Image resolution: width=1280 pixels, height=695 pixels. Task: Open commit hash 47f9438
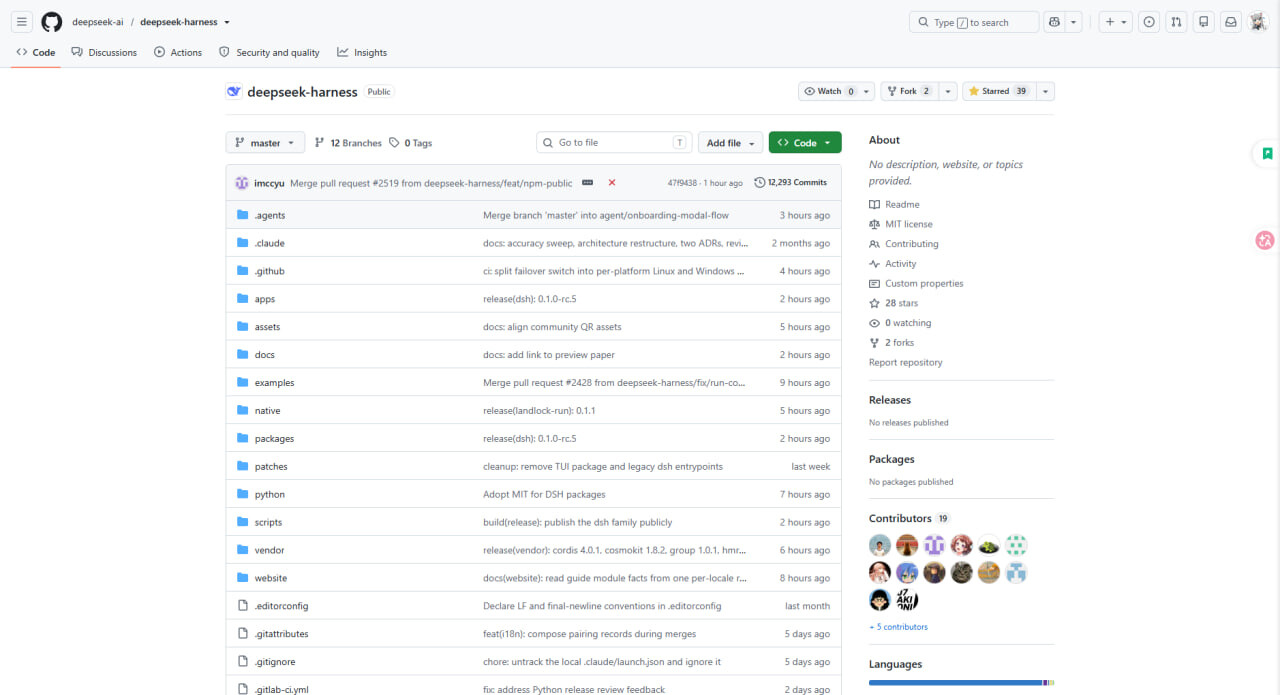pyautogui.click(x=683, y=183)
